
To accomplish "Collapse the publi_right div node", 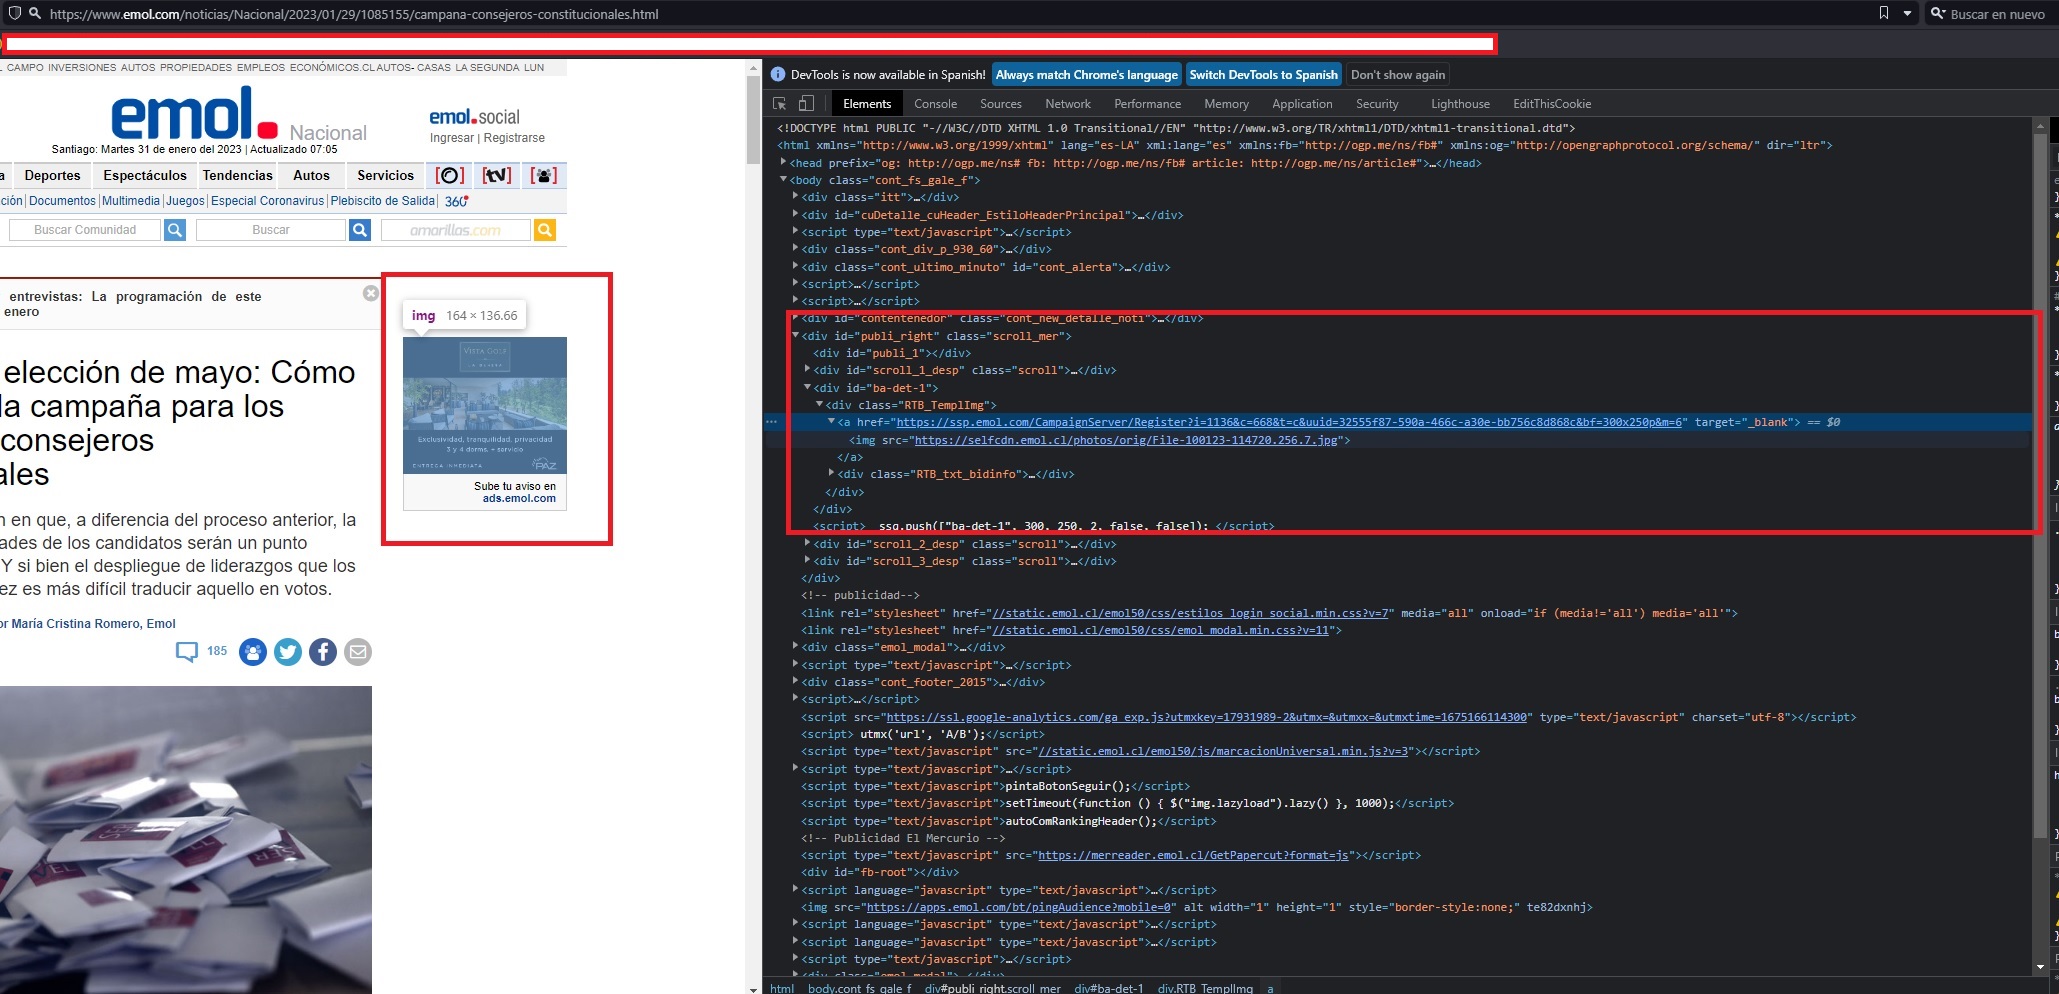I will coord(795,336).
